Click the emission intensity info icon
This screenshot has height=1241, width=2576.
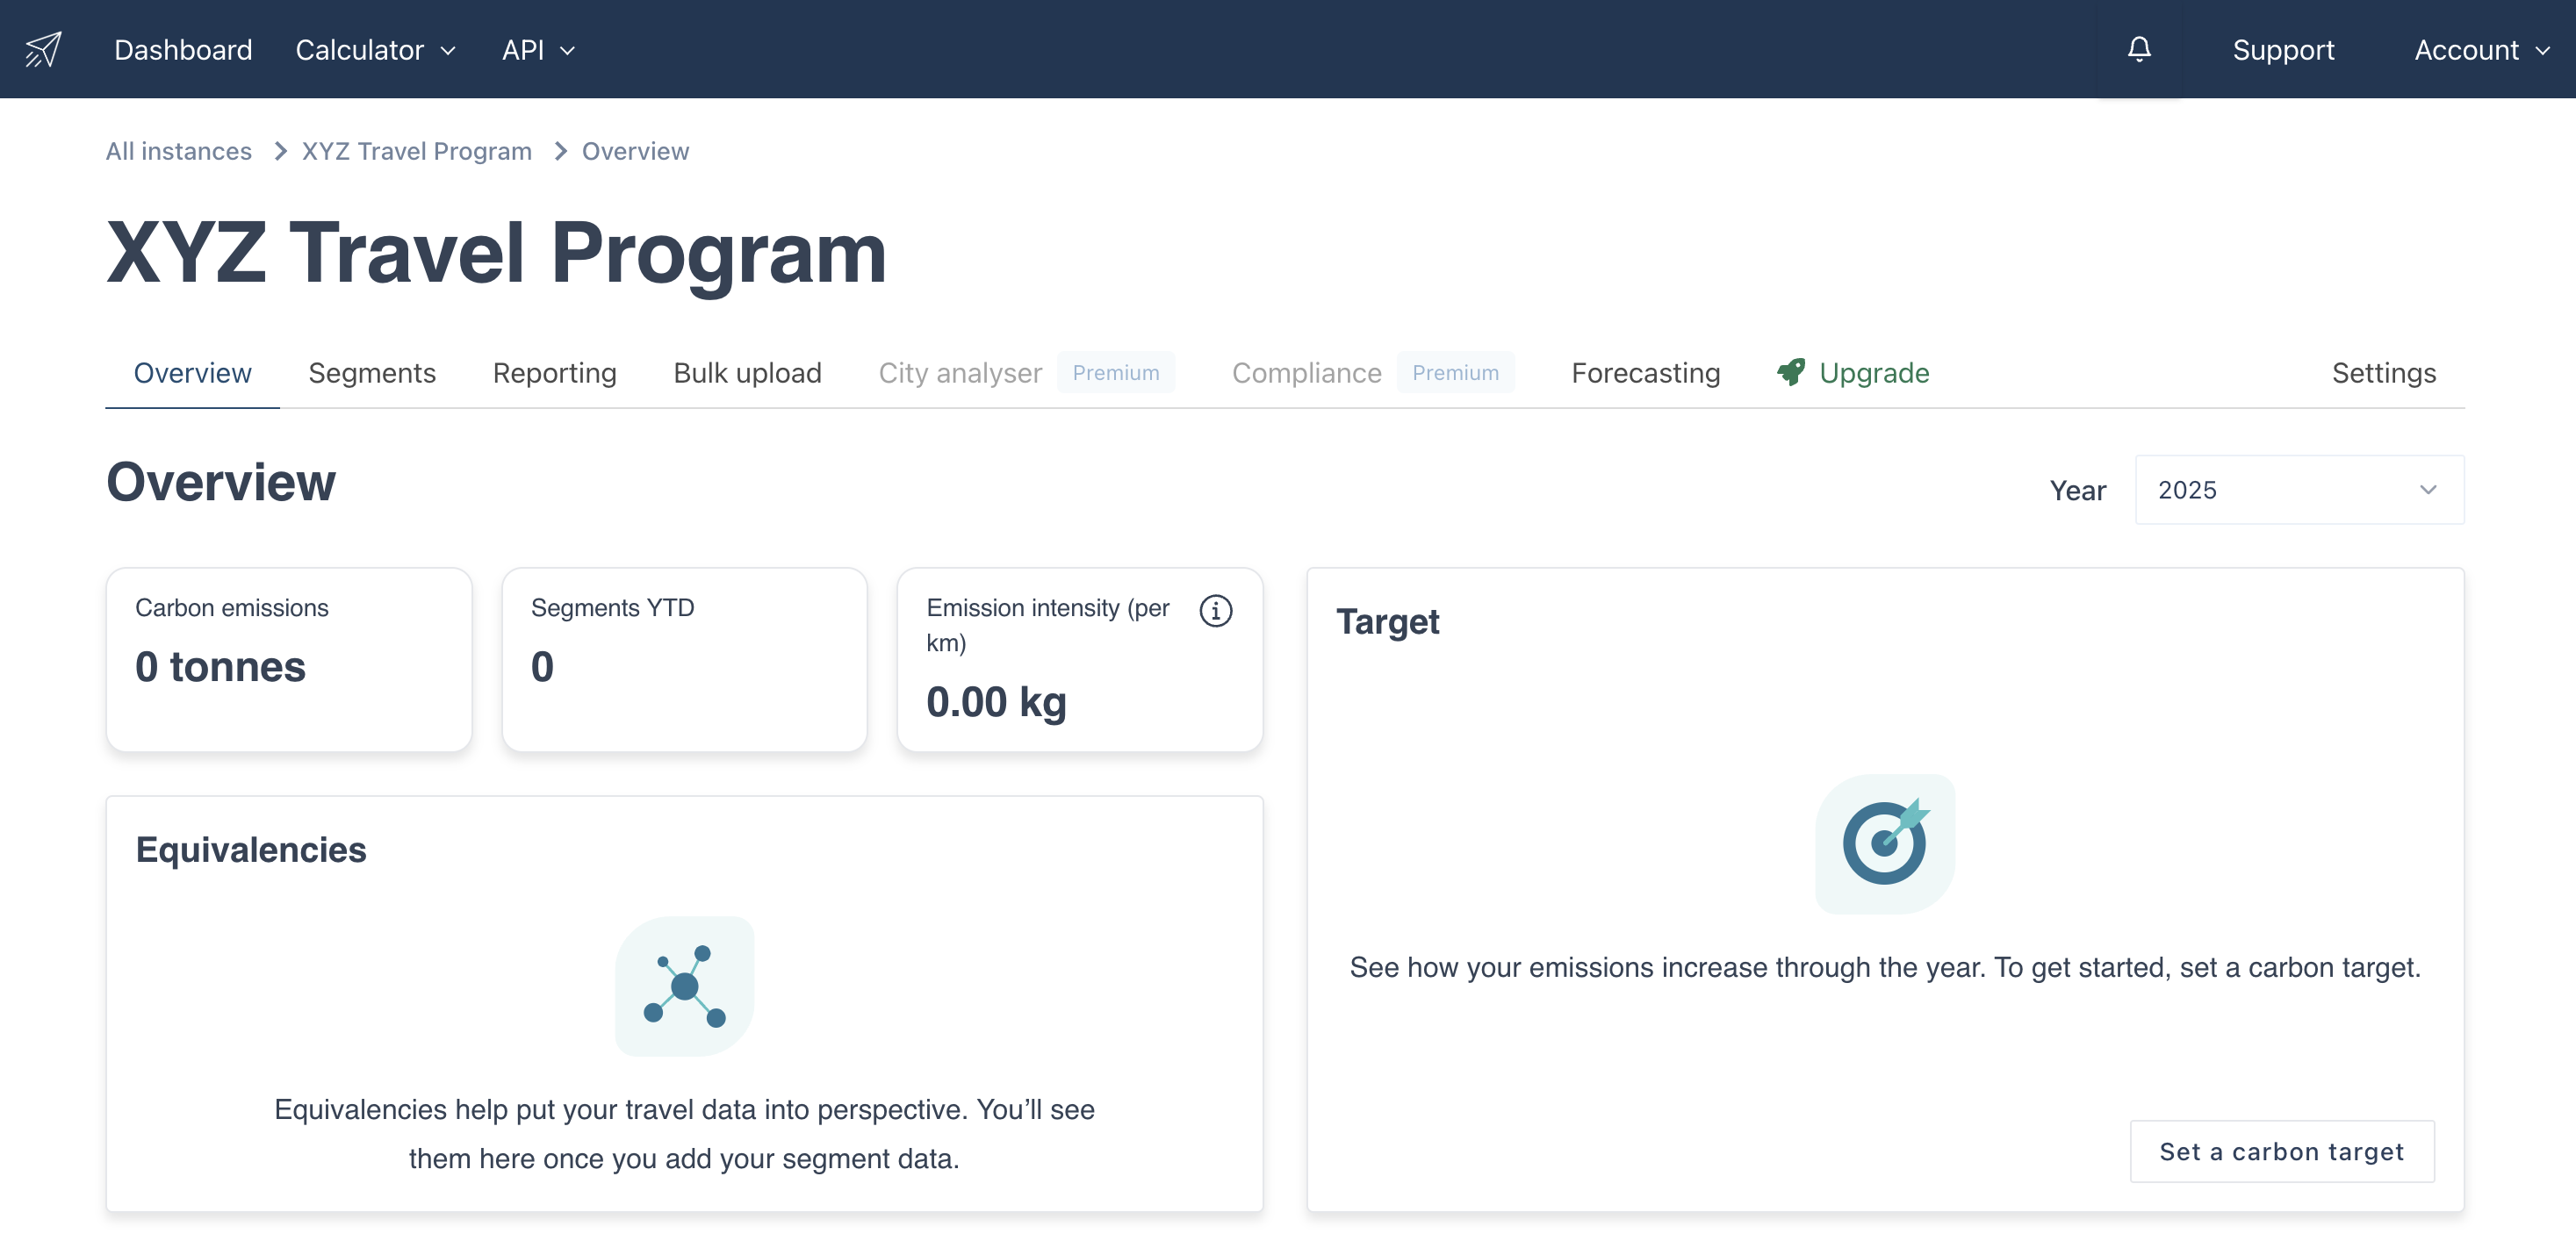point(1215,610)
